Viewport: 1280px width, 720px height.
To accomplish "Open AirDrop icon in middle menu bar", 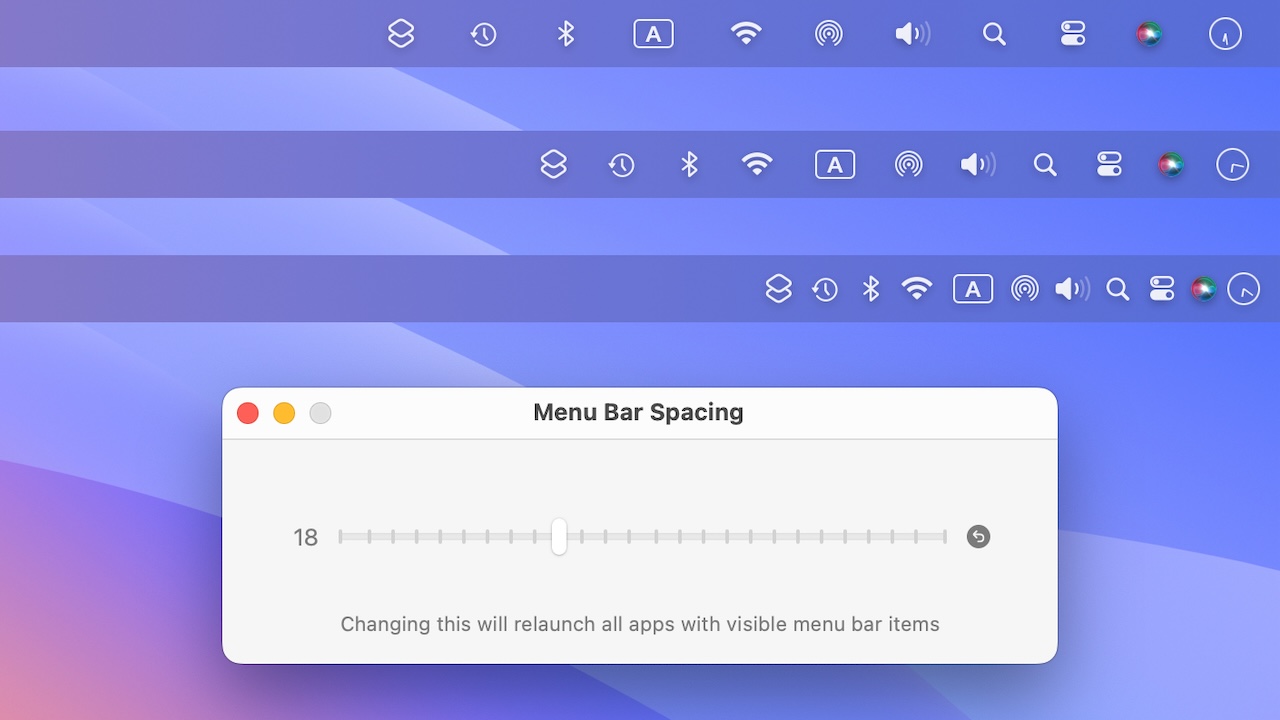I will pos(908,164).
